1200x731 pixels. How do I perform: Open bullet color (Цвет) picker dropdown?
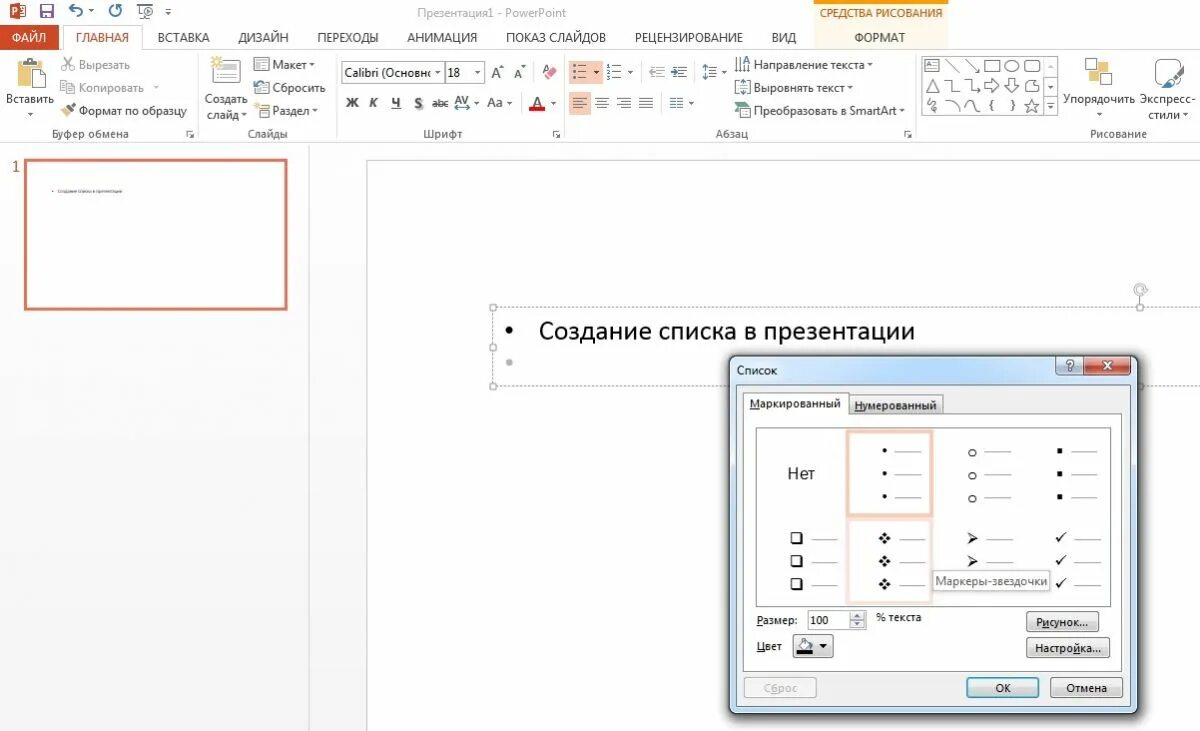[824, 647]
